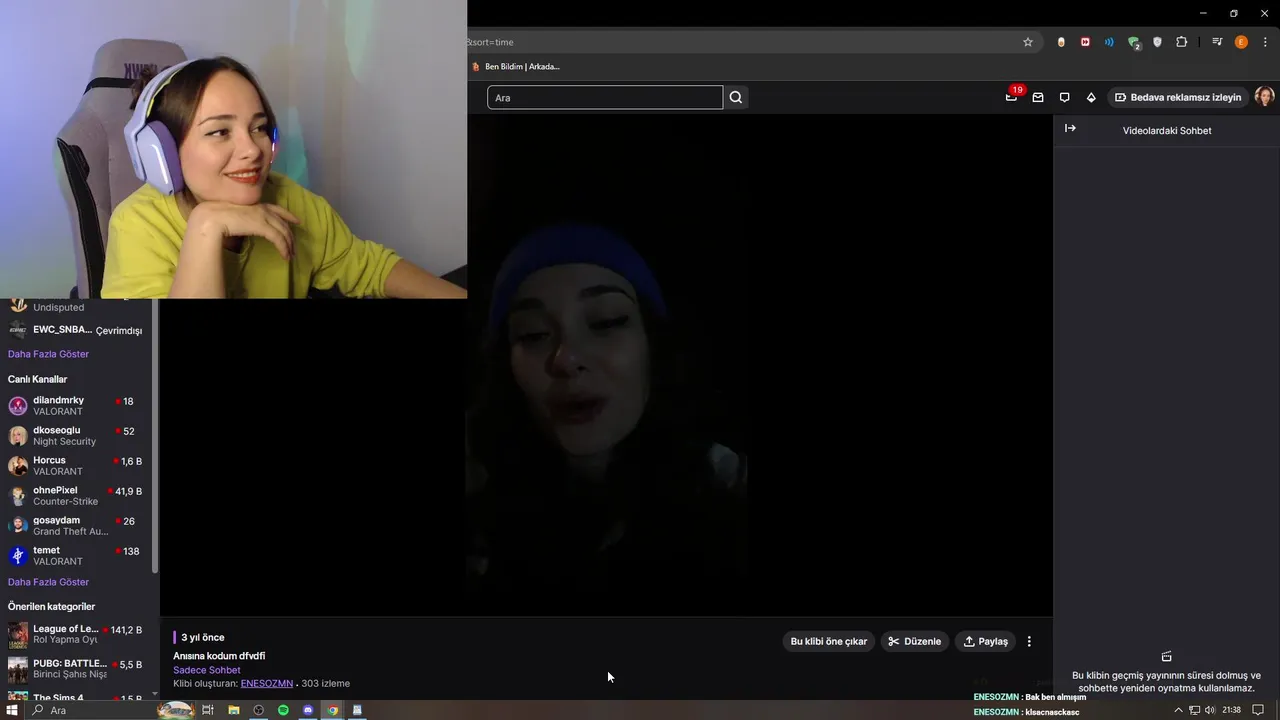This screenshot has width=1280, height=720.
Task: Bookmark this page with the star icon
Action: (x=1027, y=42)
